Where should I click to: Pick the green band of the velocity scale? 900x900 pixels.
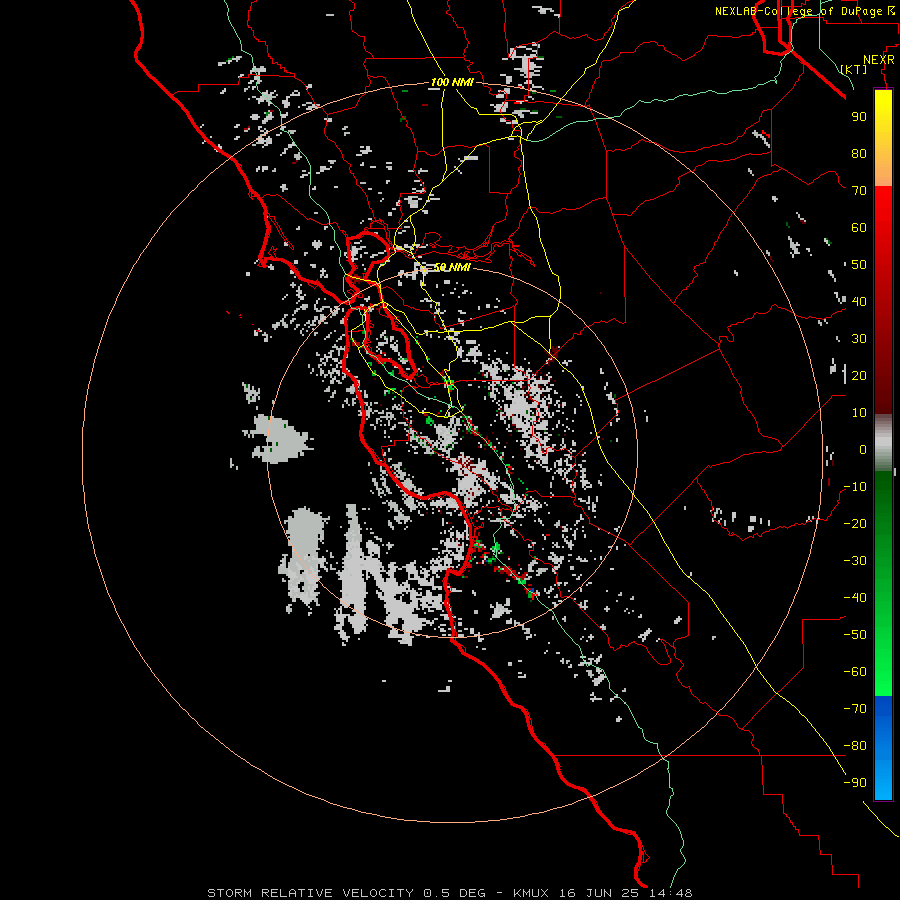coord(883,584)
